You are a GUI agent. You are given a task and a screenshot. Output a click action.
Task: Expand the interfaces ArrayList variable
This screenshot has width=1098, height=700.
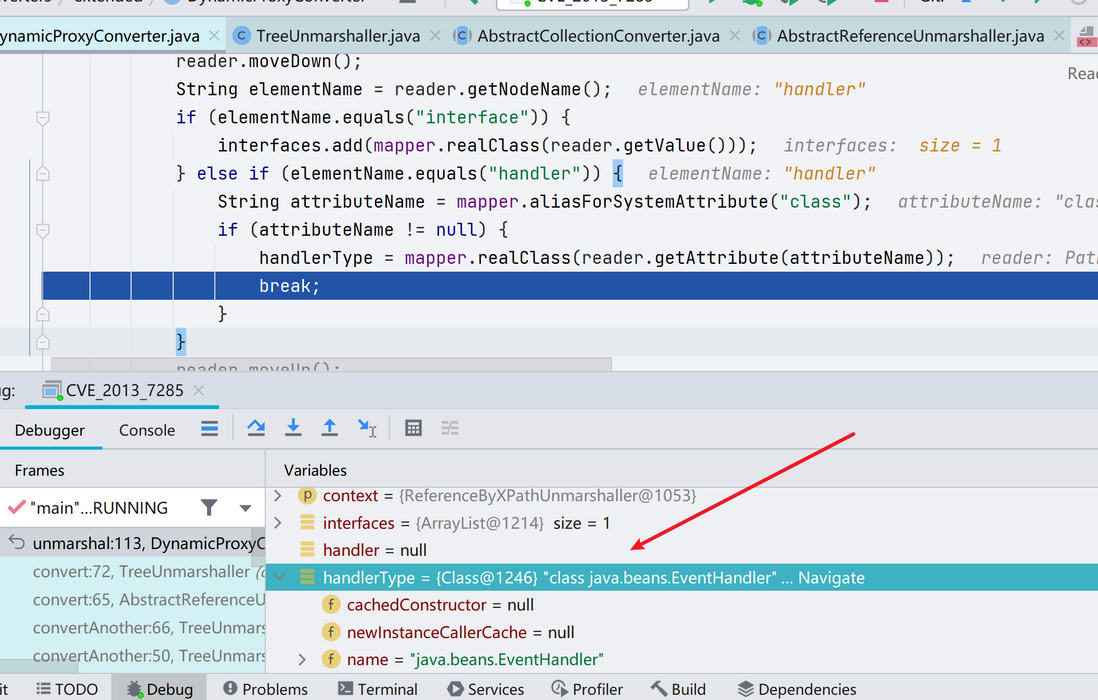[278, 523]
